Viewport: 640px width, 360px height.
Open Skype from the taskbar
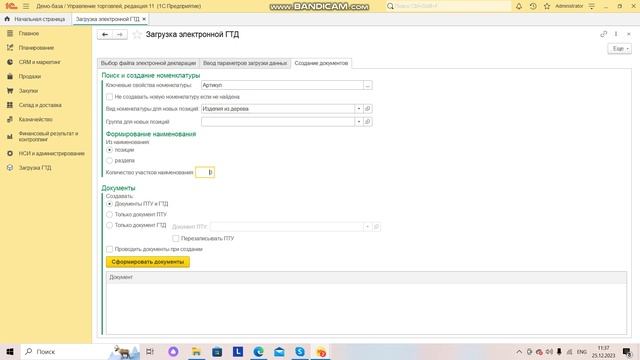300,351
